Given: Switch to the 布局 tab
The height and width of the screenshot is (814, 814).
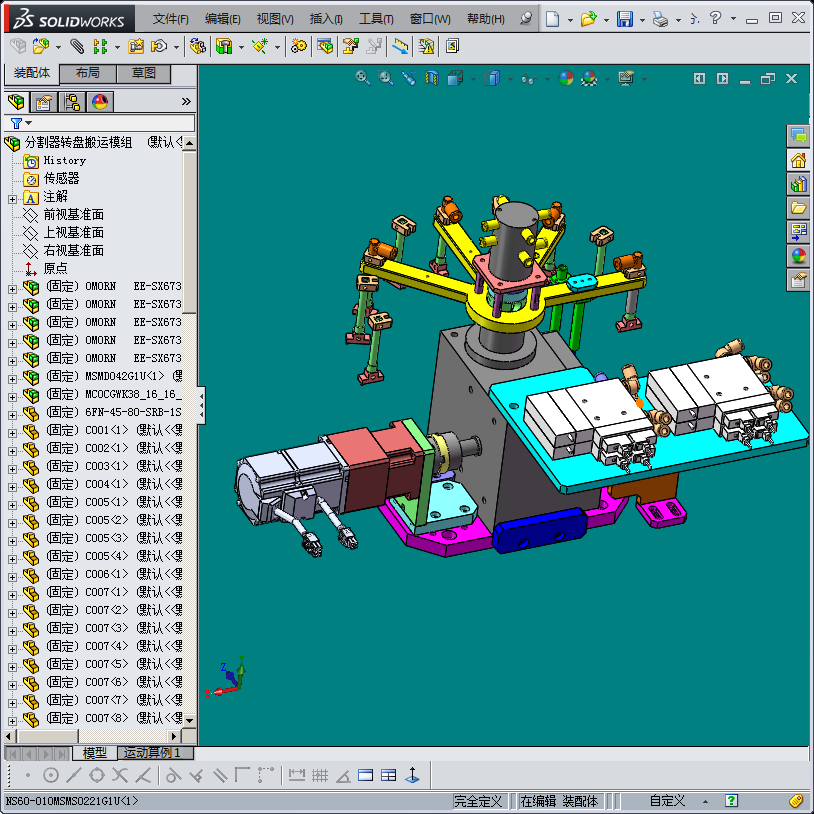Looking at the screenshot, I should (x=88, y=73).
